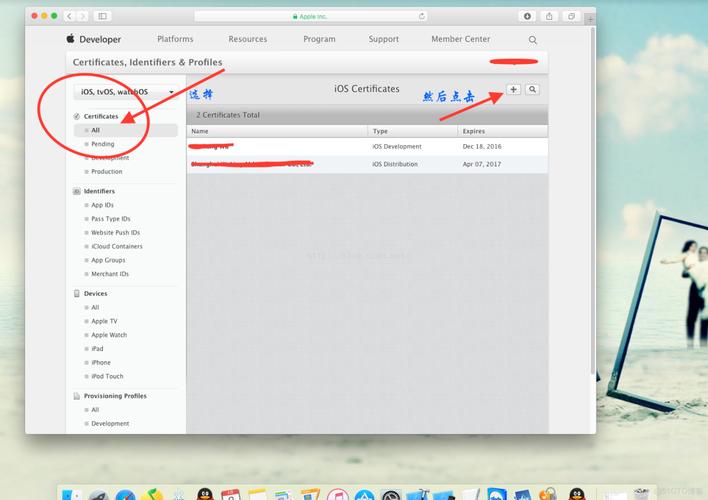The height and width of the screenshot is (500, 708).
Task: Click the Identifiers section icon
Action: 77,192
